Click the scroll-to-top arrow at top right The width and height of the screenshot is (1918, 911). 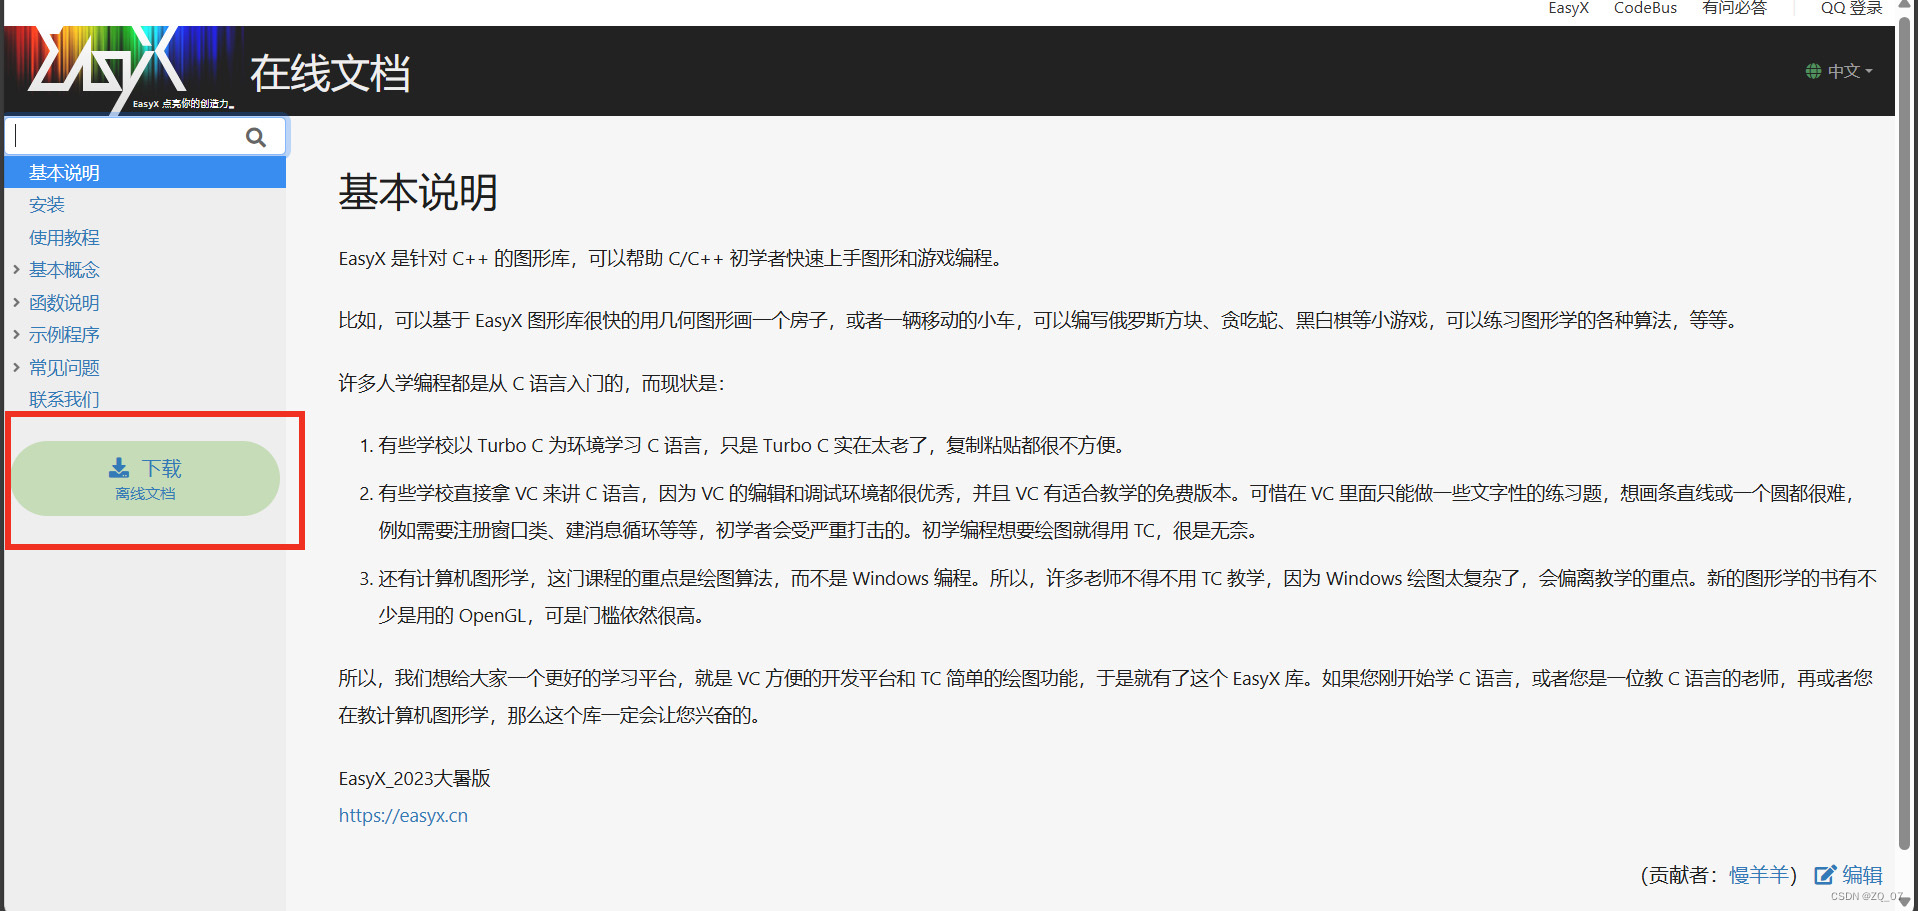tap(1903, 4)
